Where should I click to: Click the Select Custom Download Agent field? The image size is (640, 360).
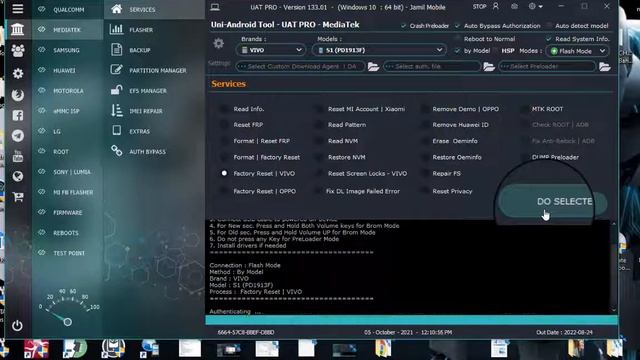click(x=300, y=67)
